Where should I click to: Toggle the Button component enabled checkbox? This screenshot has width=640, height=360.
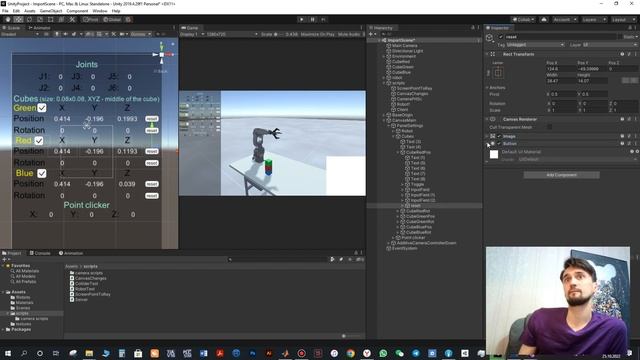coord(499,144)
